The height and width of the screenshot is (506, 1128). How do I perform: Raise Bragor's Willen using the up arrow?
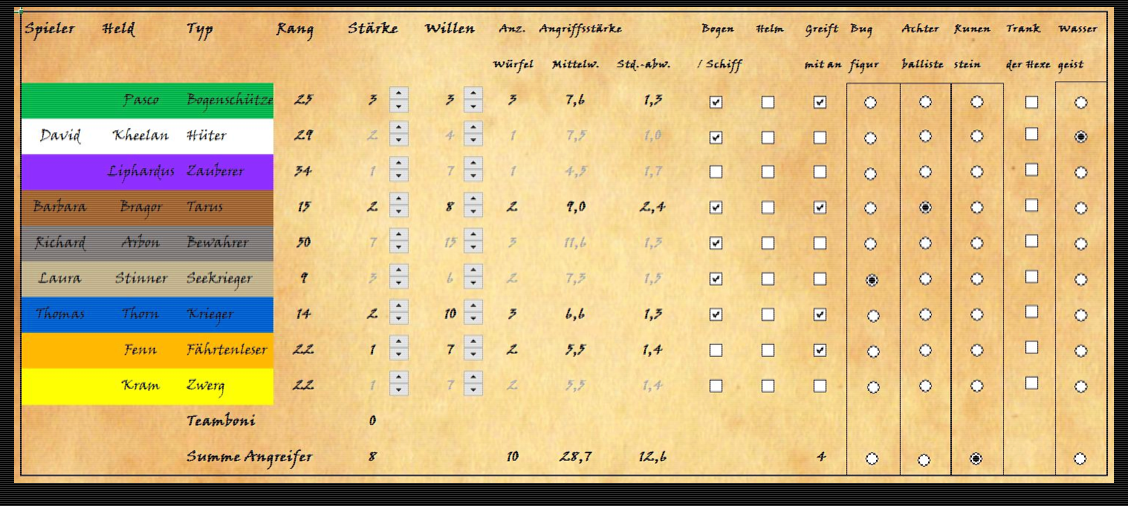pos(473,200)
